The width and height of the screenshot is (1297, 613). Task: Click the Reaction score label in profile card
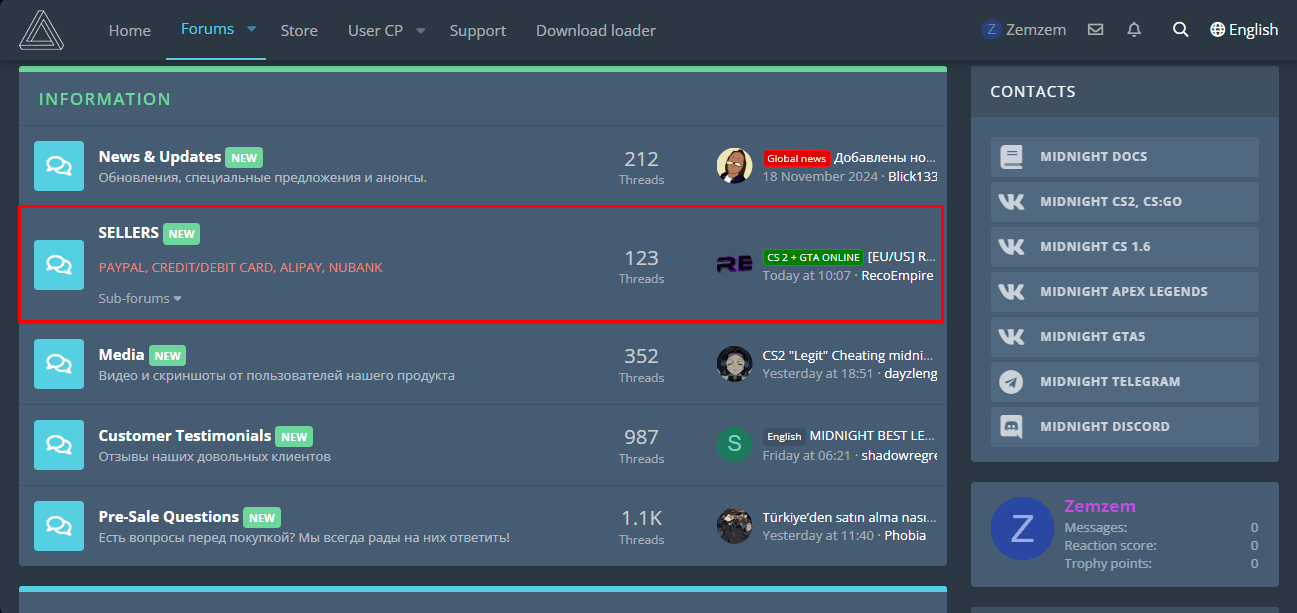1111,546
